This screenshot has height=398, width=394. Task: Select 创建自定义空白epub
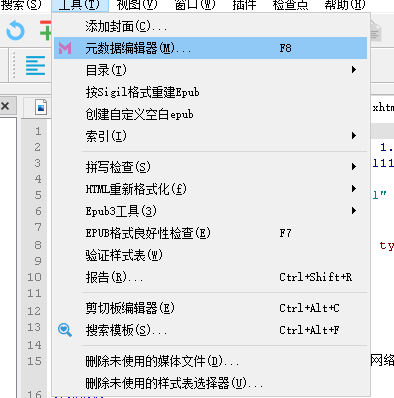[x=210, y=114]
